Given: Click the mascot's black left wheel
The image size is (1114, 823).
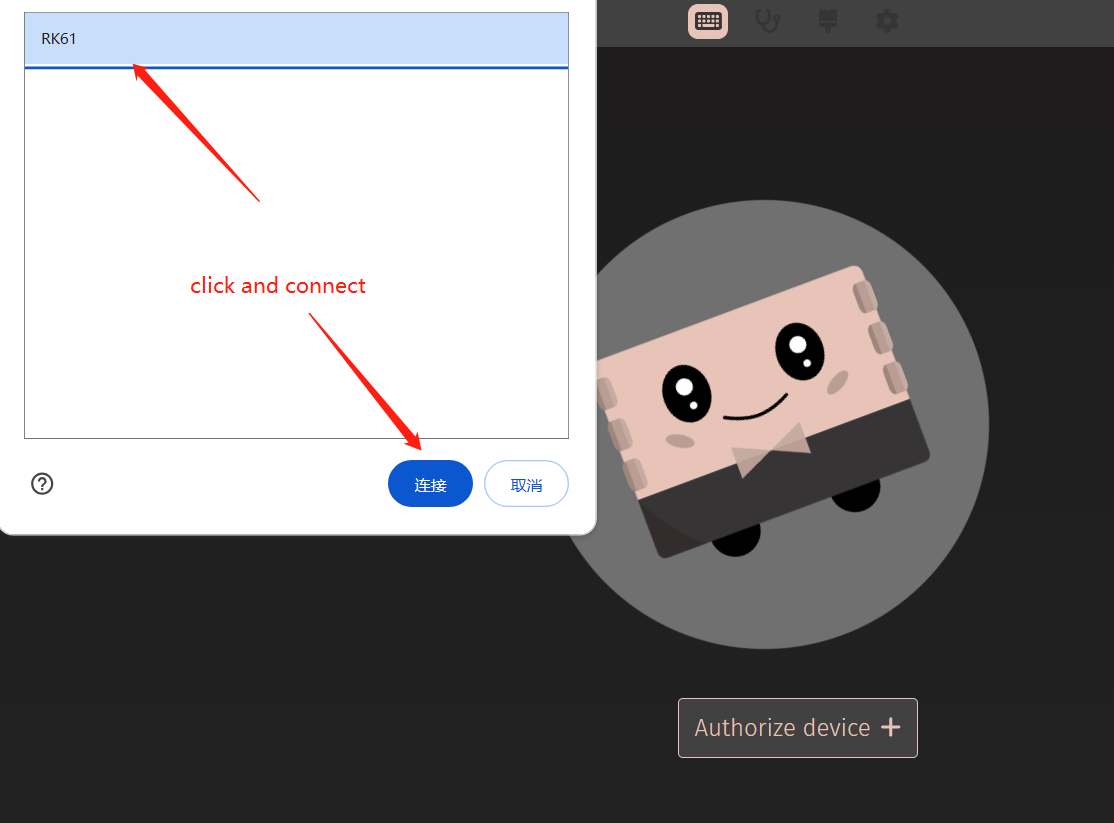Looking at the screenshot, I should pyautogui.click(x=735, y=538).
